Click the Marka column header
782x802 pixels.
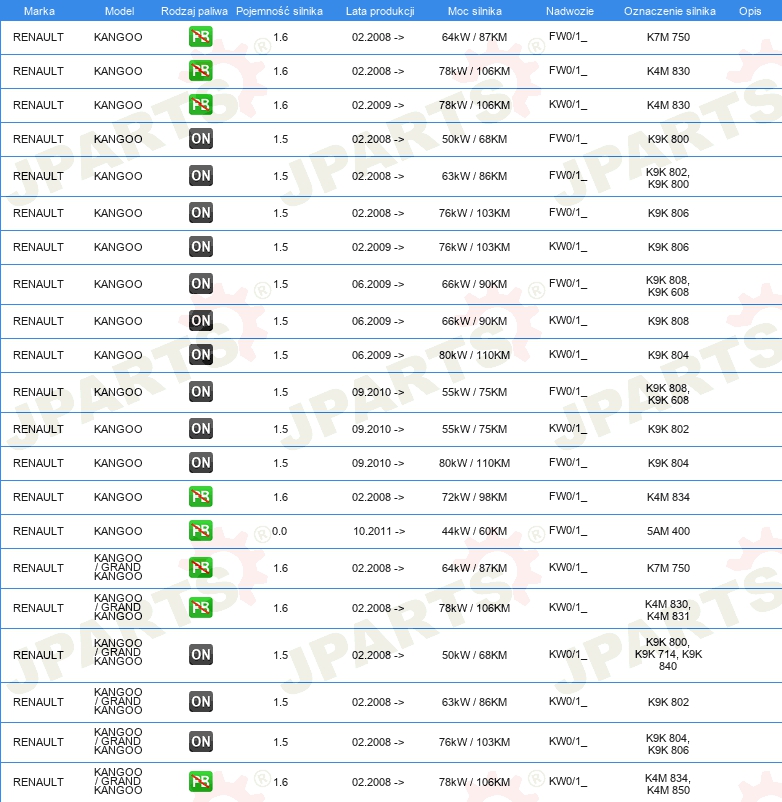pos(39,11)
